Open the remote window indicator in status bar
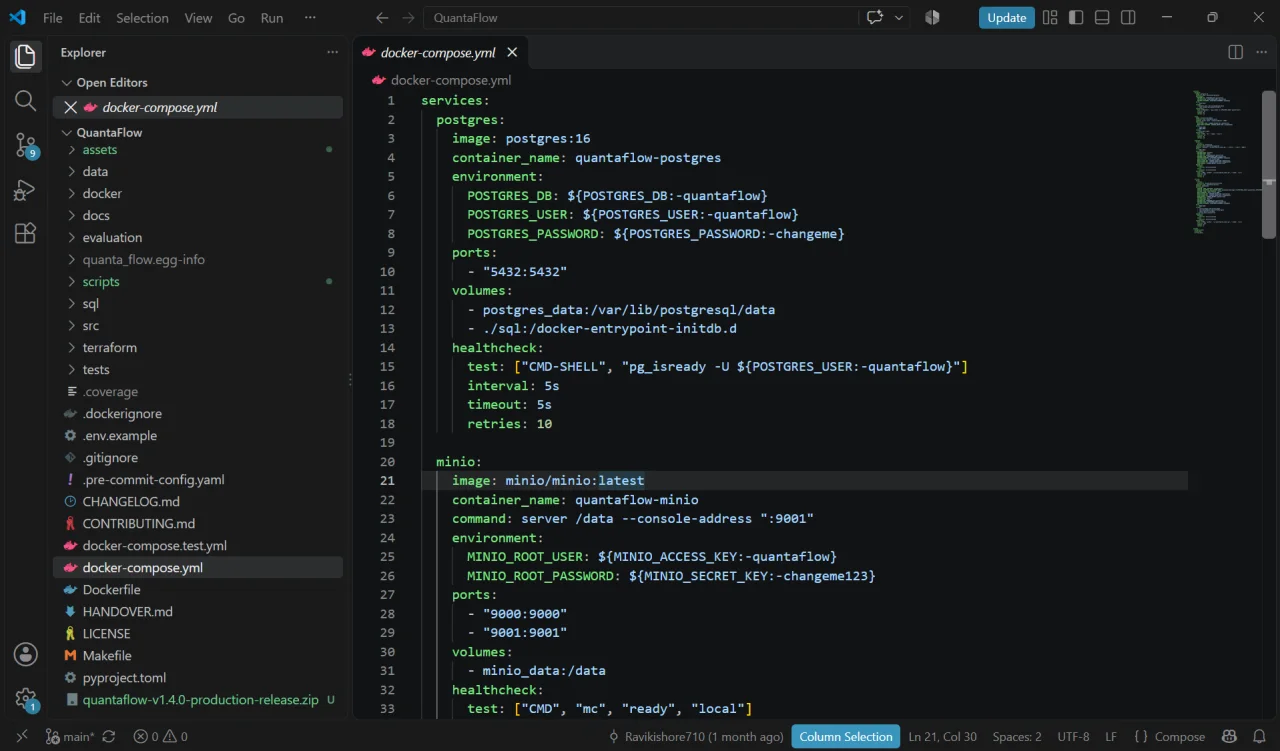This screenshot has width=1280, height=751. (x=21, y=737)
